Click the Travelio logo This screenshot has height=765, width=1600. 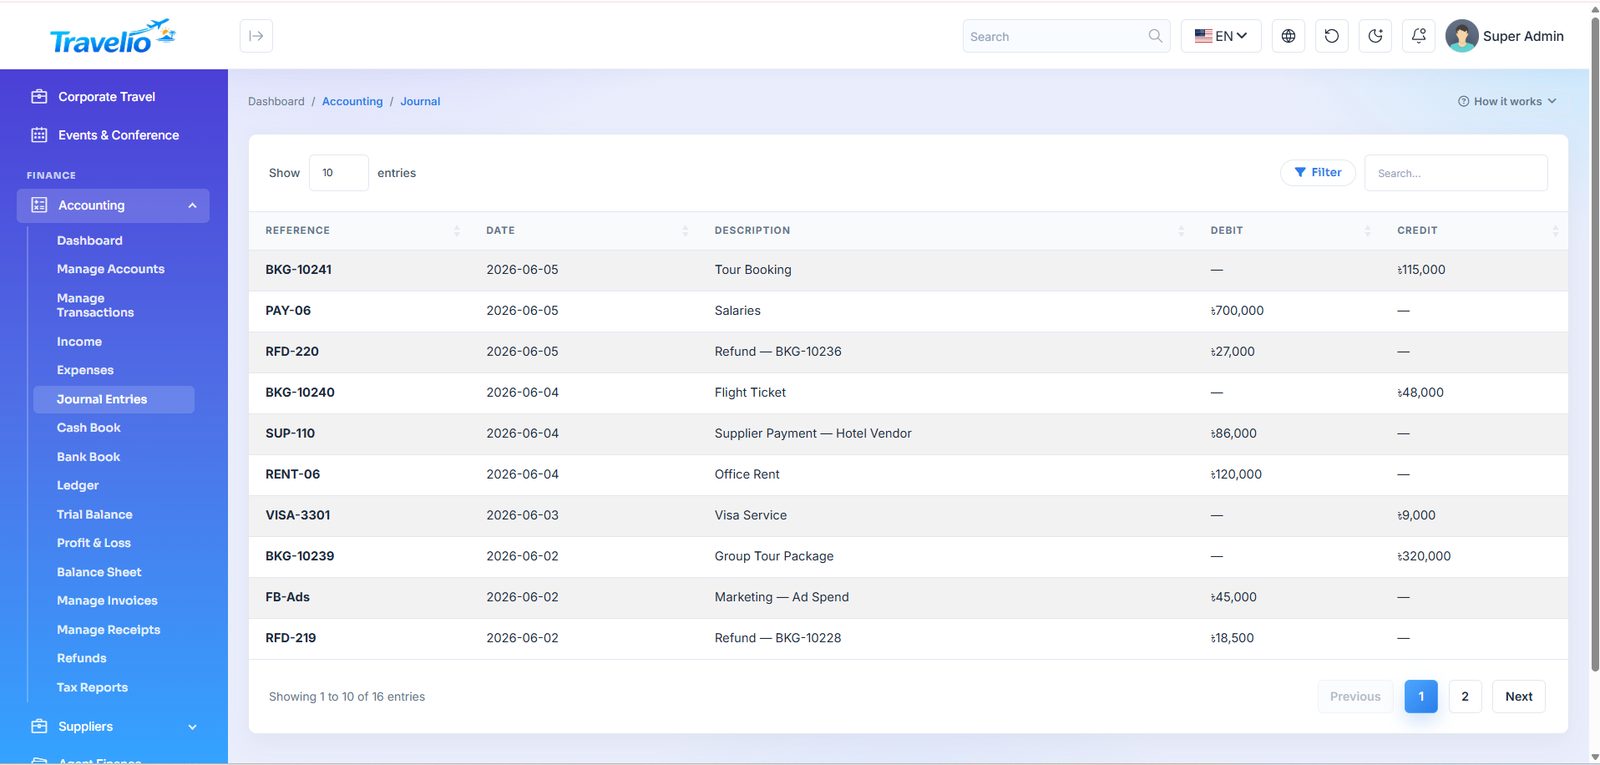click(x=113, y=37)
